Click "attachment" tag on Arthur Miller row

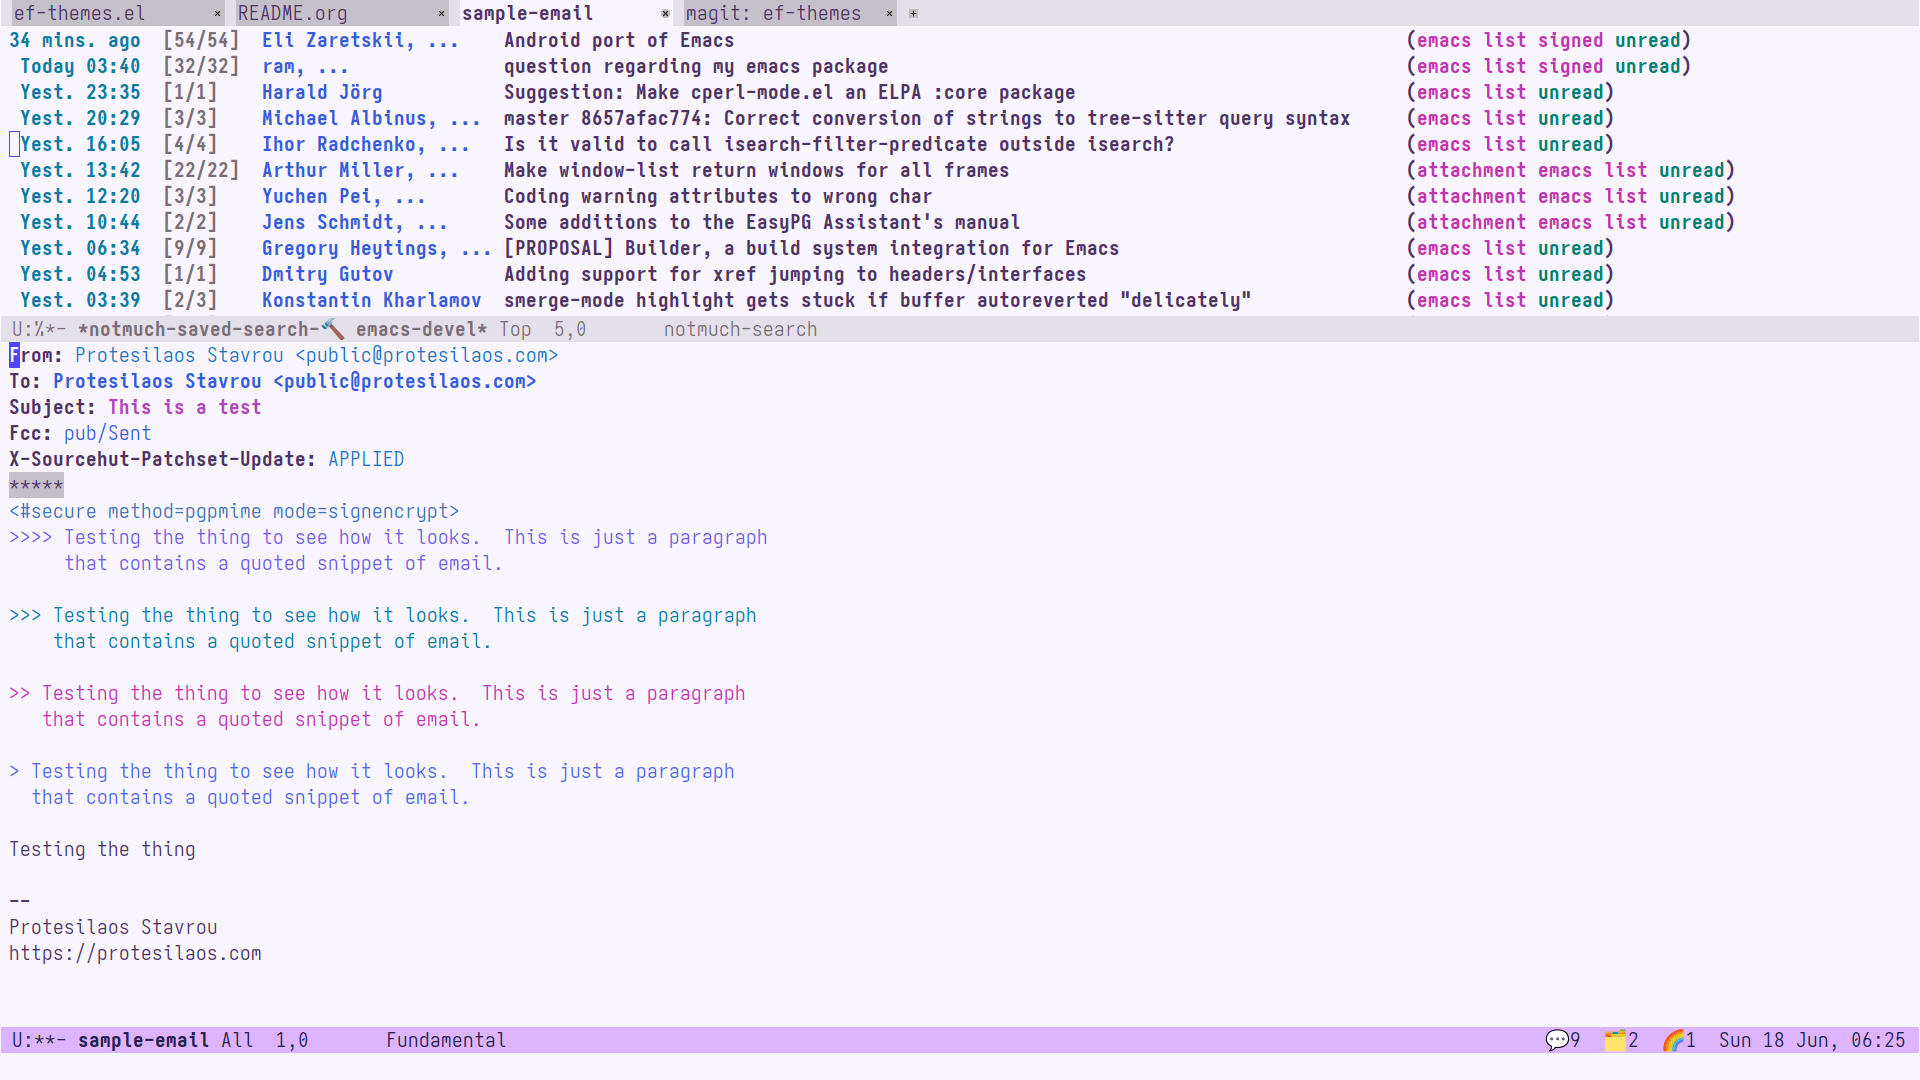1471,170
